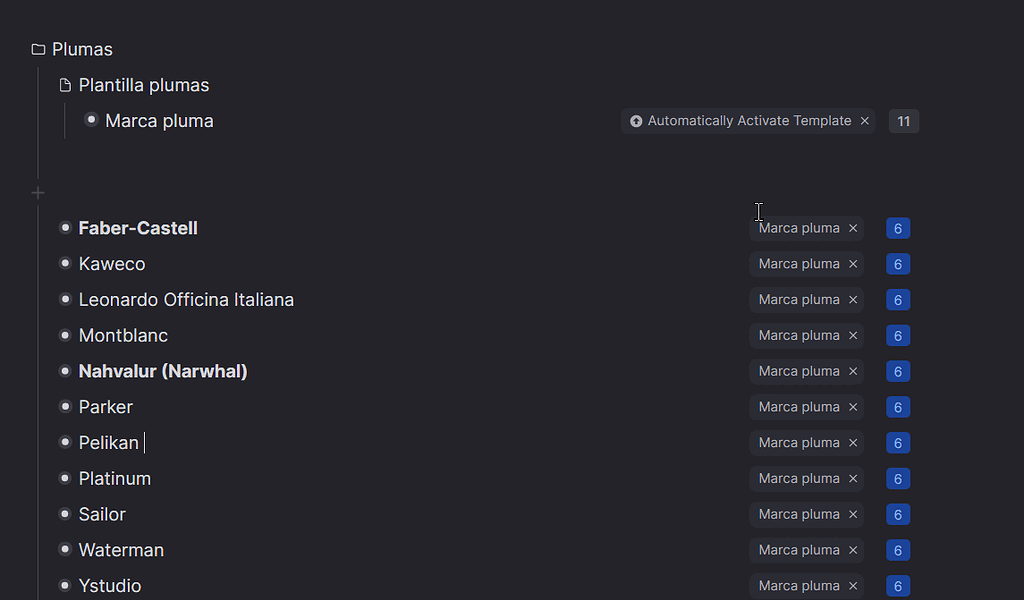
Task: Click the bullet beside Platinum
Action: (65, 478)
